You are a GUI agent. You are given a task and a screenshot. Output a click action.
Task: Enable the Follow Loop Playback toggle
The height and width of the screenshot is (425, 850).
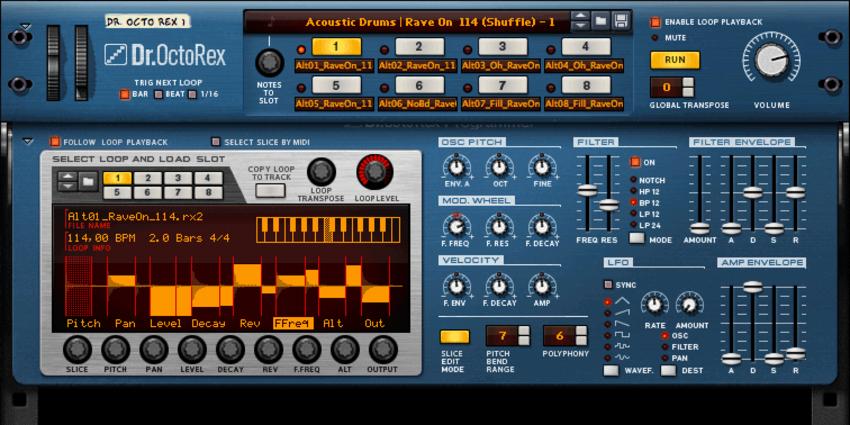click(56, 142)
